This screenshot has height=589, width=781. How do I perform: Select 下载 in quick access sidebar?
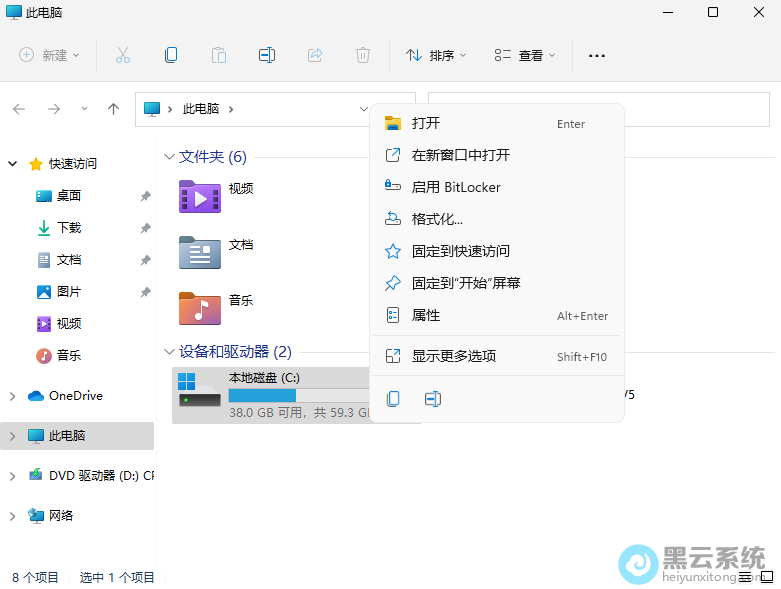[68, 228]
